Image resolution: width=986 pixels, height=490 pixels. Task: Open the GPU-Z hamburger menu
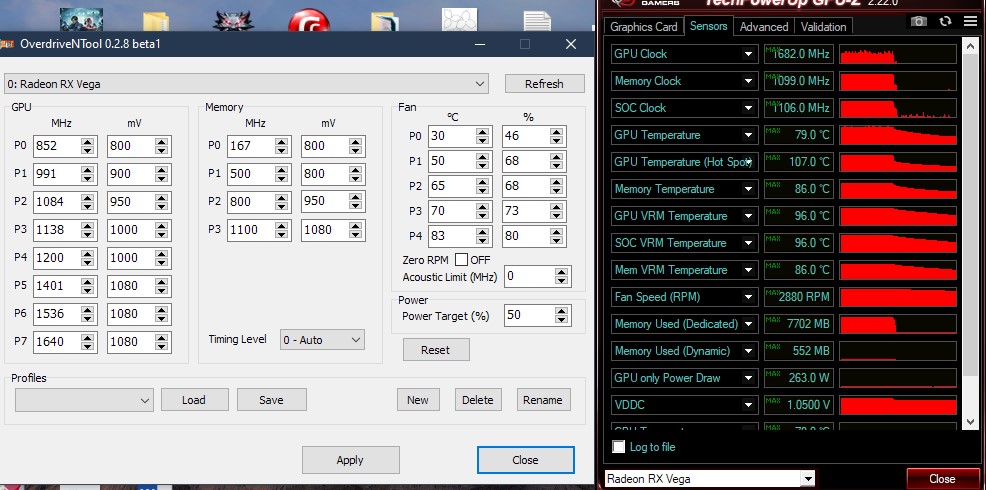(970, 21)
